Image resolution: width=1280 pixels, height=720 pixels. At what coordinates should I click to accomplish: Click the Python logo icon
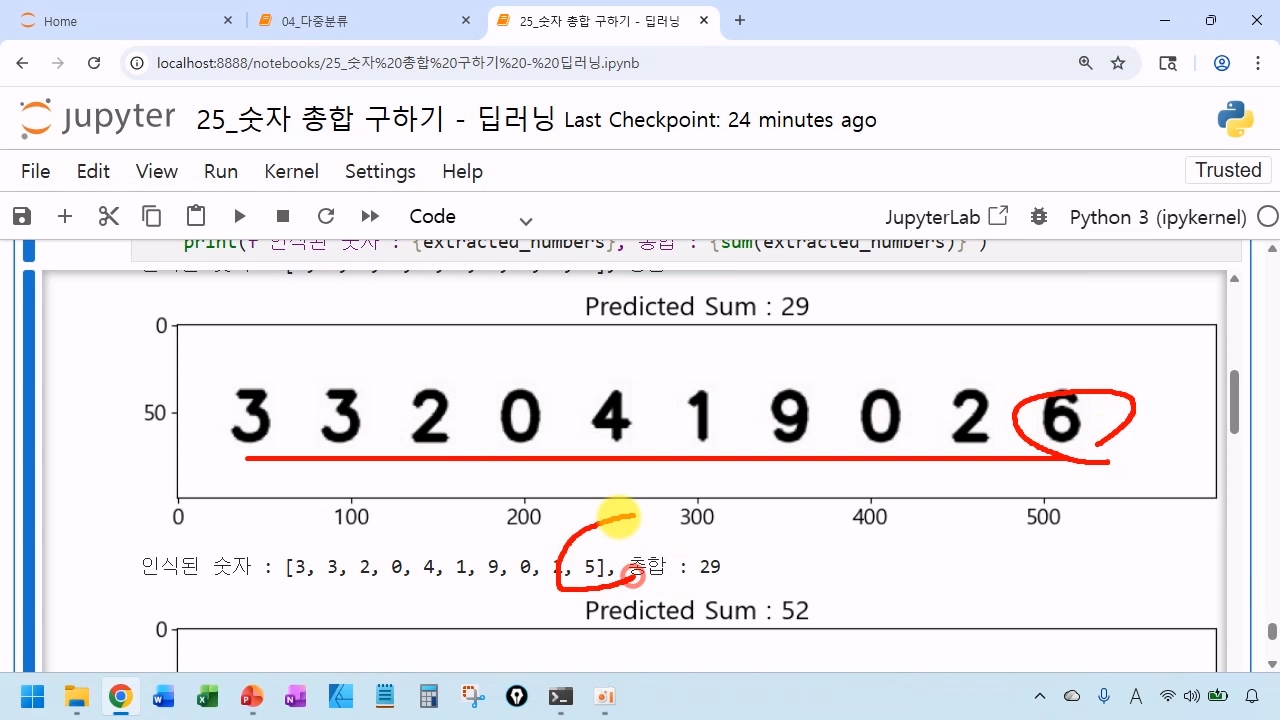click(x=1236, y=119)
